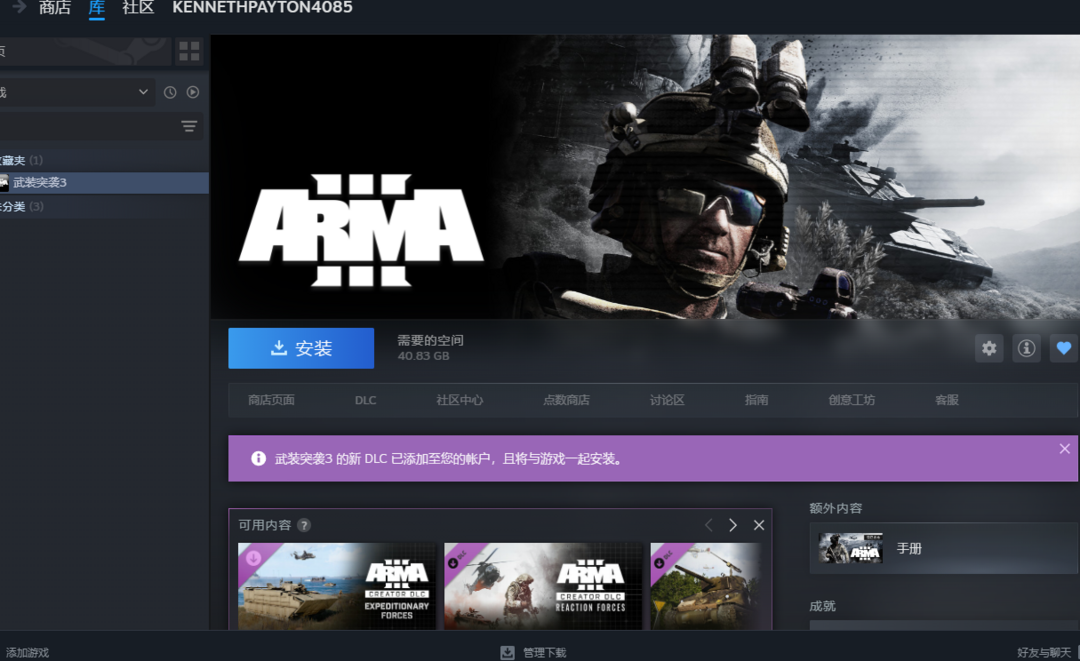Screen dimensions: 1080x661
Task: Click the 40.83 GB required space text
Action: [424, 356]
